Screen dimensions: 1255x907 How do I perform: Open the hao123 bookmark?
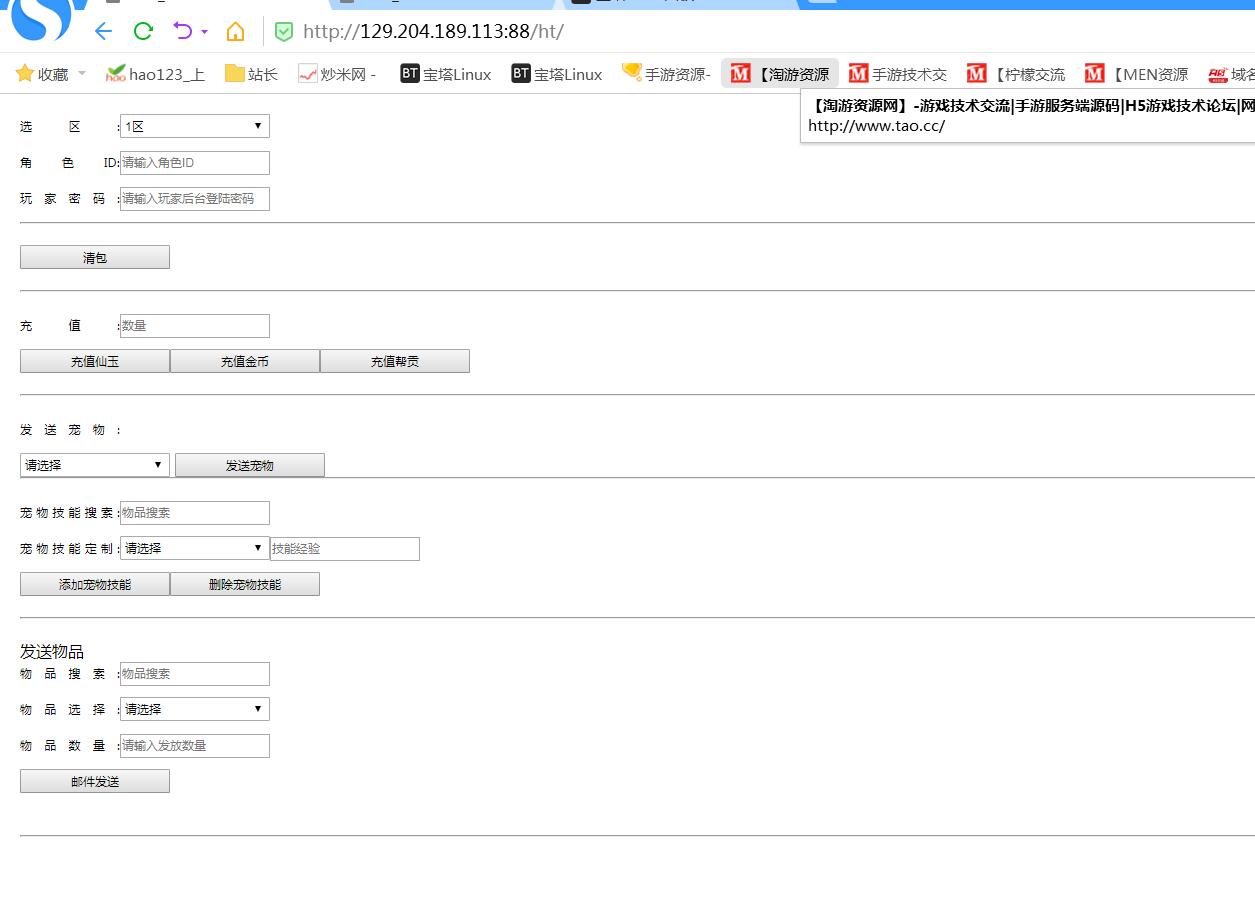(x=155, y=74)
